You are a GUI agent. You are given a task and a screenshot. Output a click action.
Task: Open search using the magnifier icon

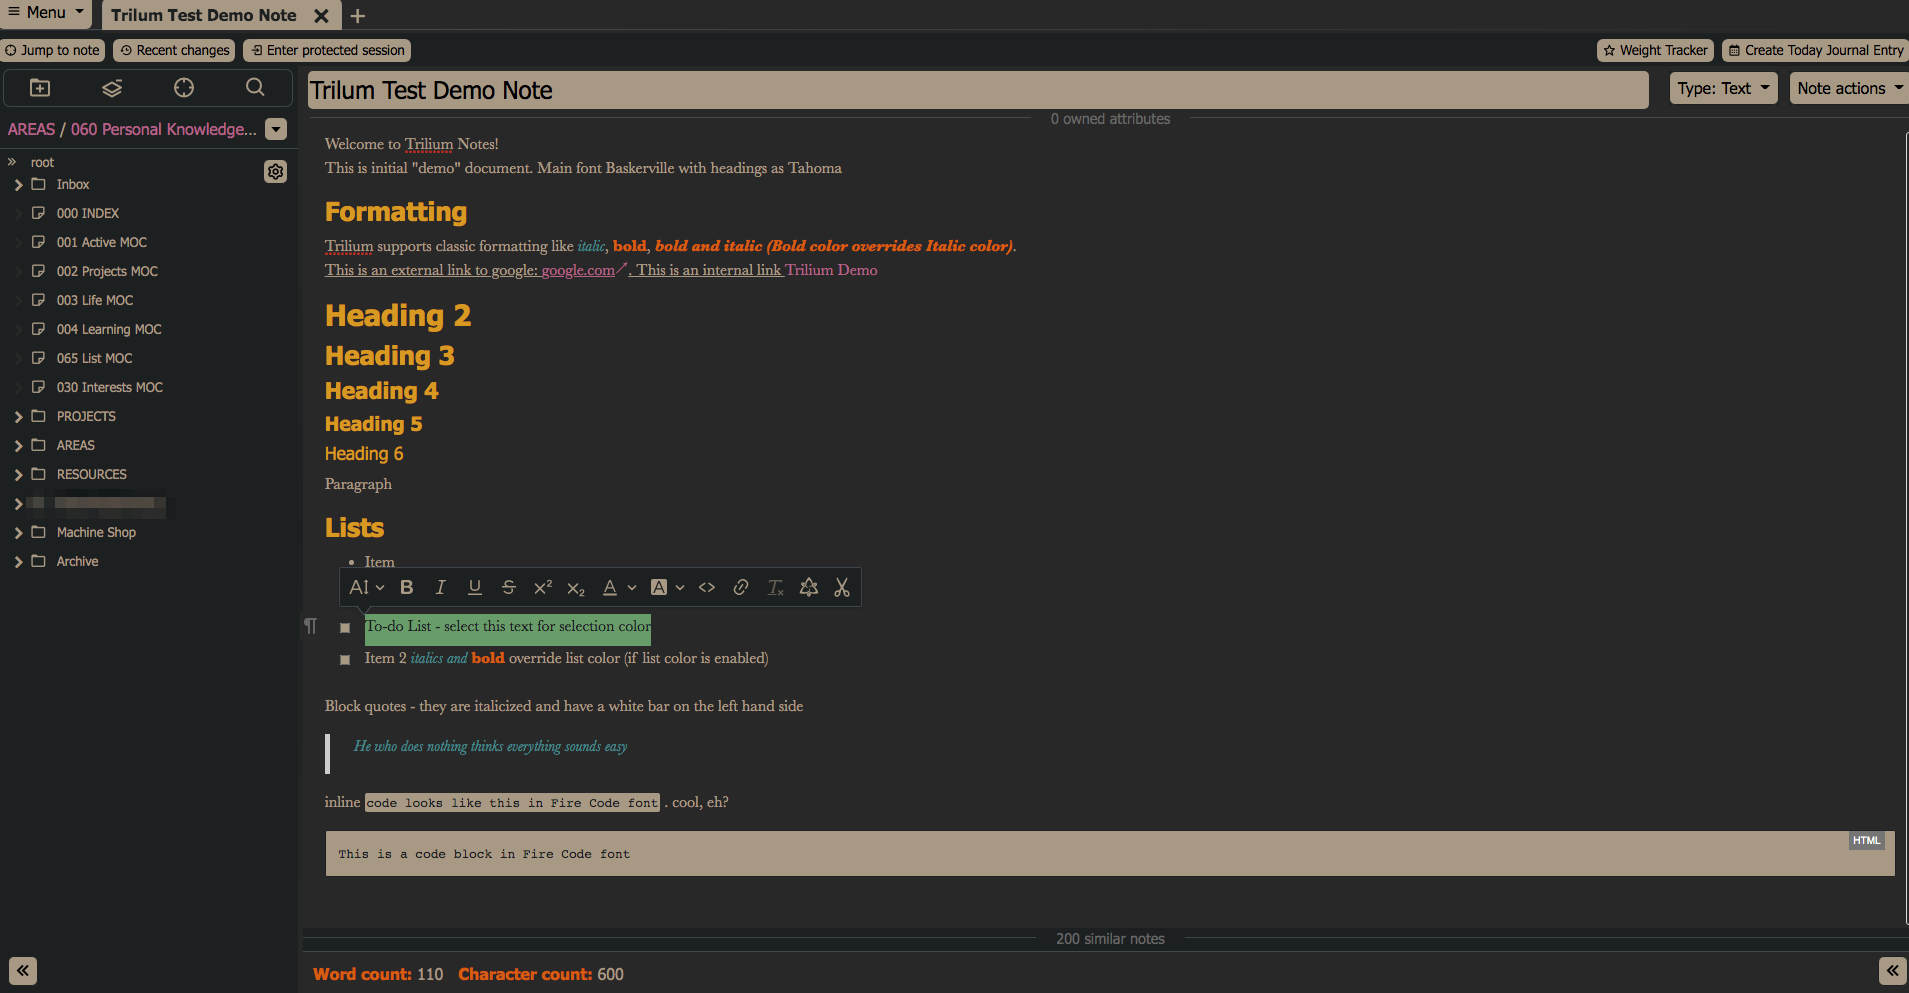coord(255,88)
